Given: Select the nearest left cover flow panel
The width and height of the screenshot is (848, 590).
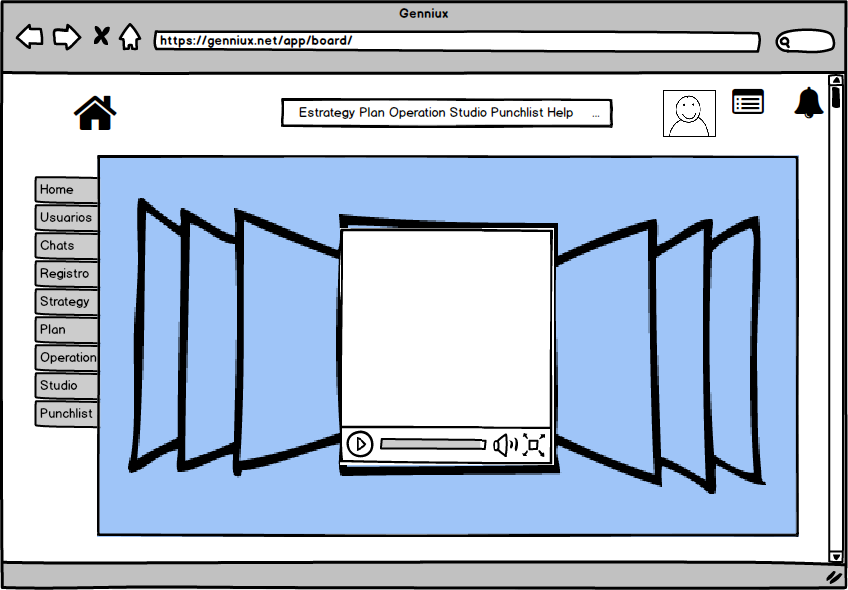Looking at the screenshot, I should 288,342.
